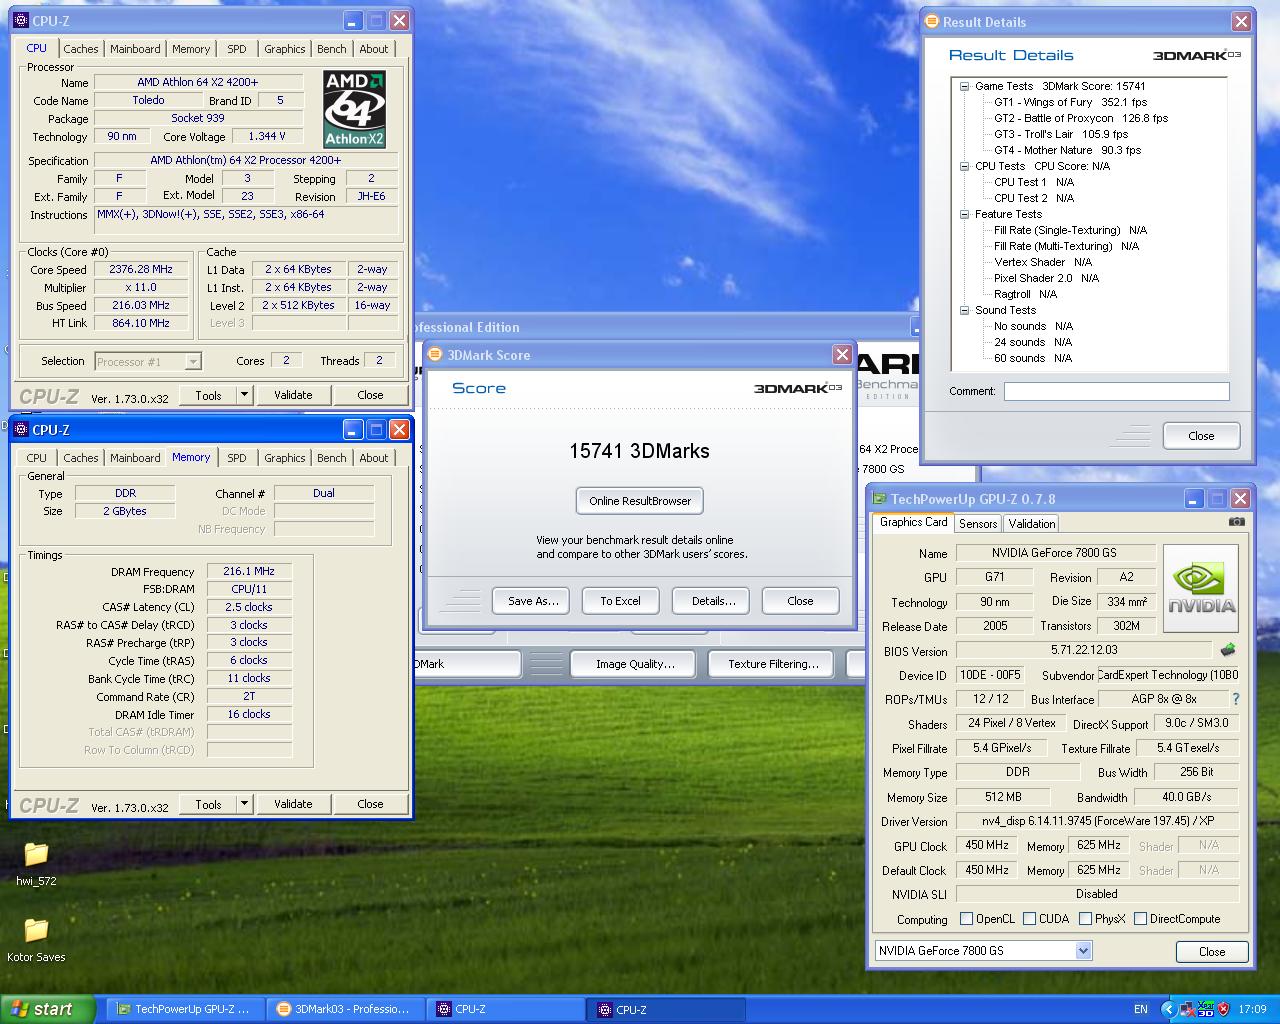The width and height of the screenshot is (1280, 1024).
Task: Switch to 3DMark03 Professional taskbar button
Action: click(x=345, y=1009)
